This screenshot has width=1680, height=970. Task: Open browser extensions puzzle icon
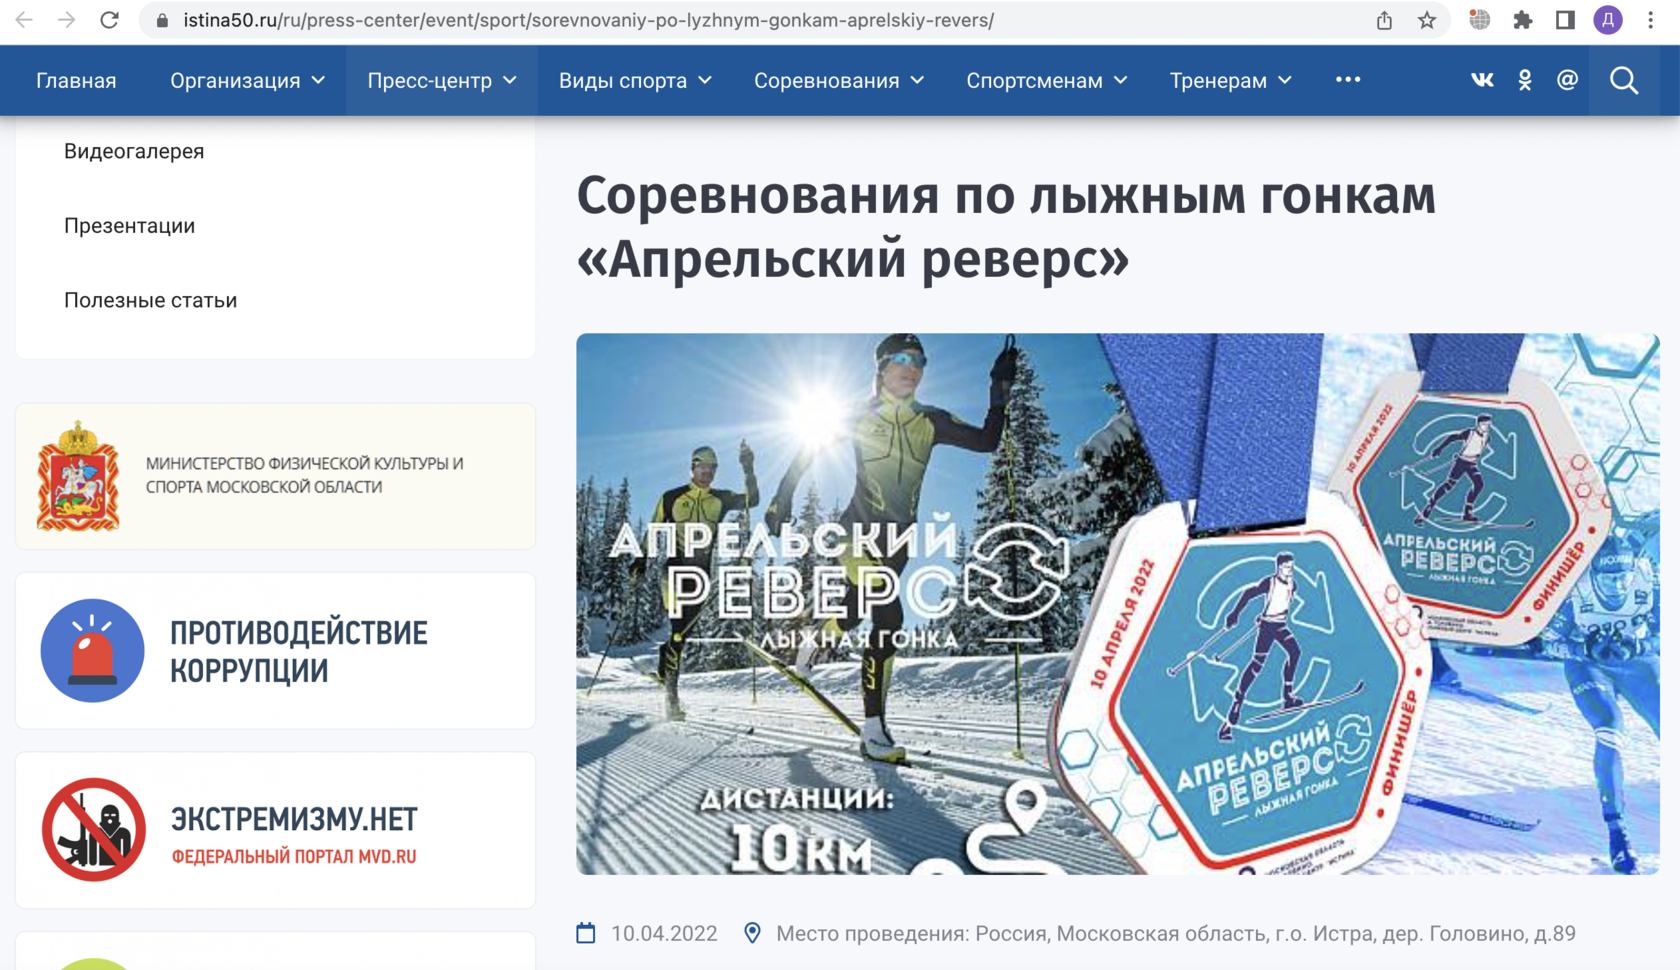click(x=1522, y=20)
